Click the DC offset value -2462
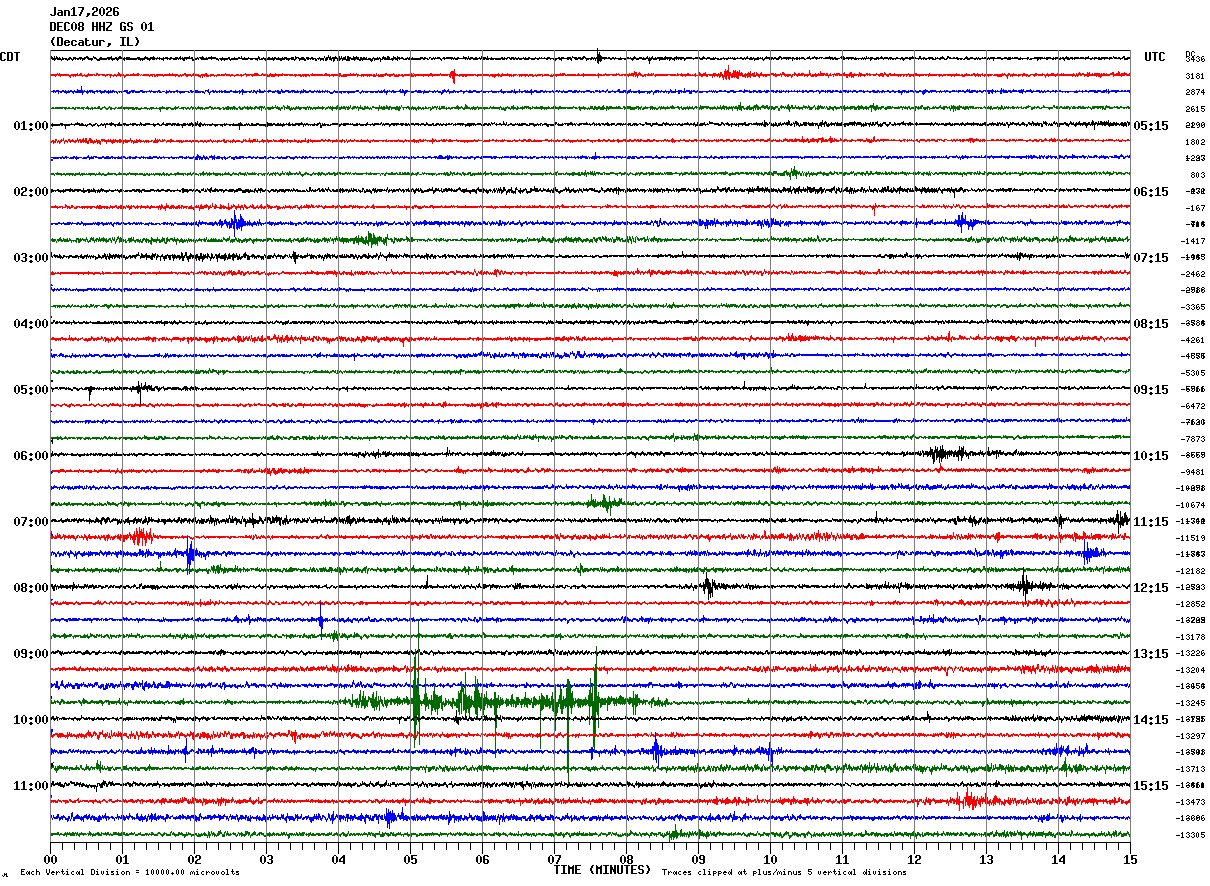1210x886 pixels. pos(1193,274)
